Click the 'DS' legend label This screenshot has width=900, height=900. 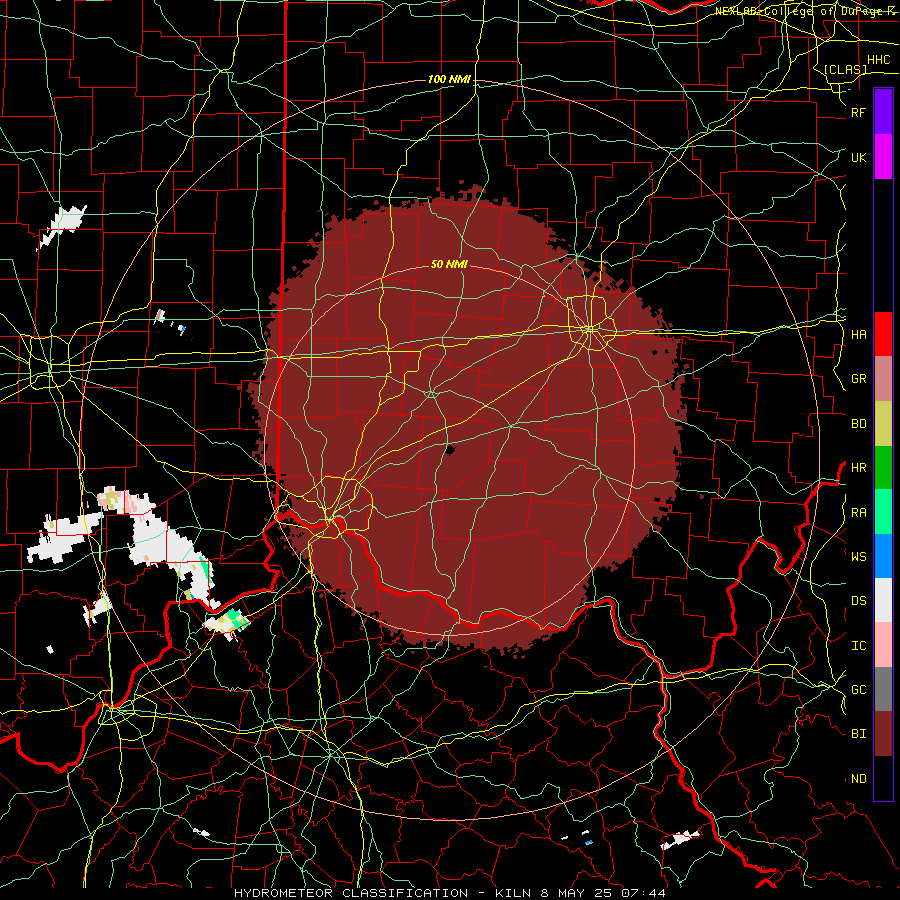click(858, 600)
